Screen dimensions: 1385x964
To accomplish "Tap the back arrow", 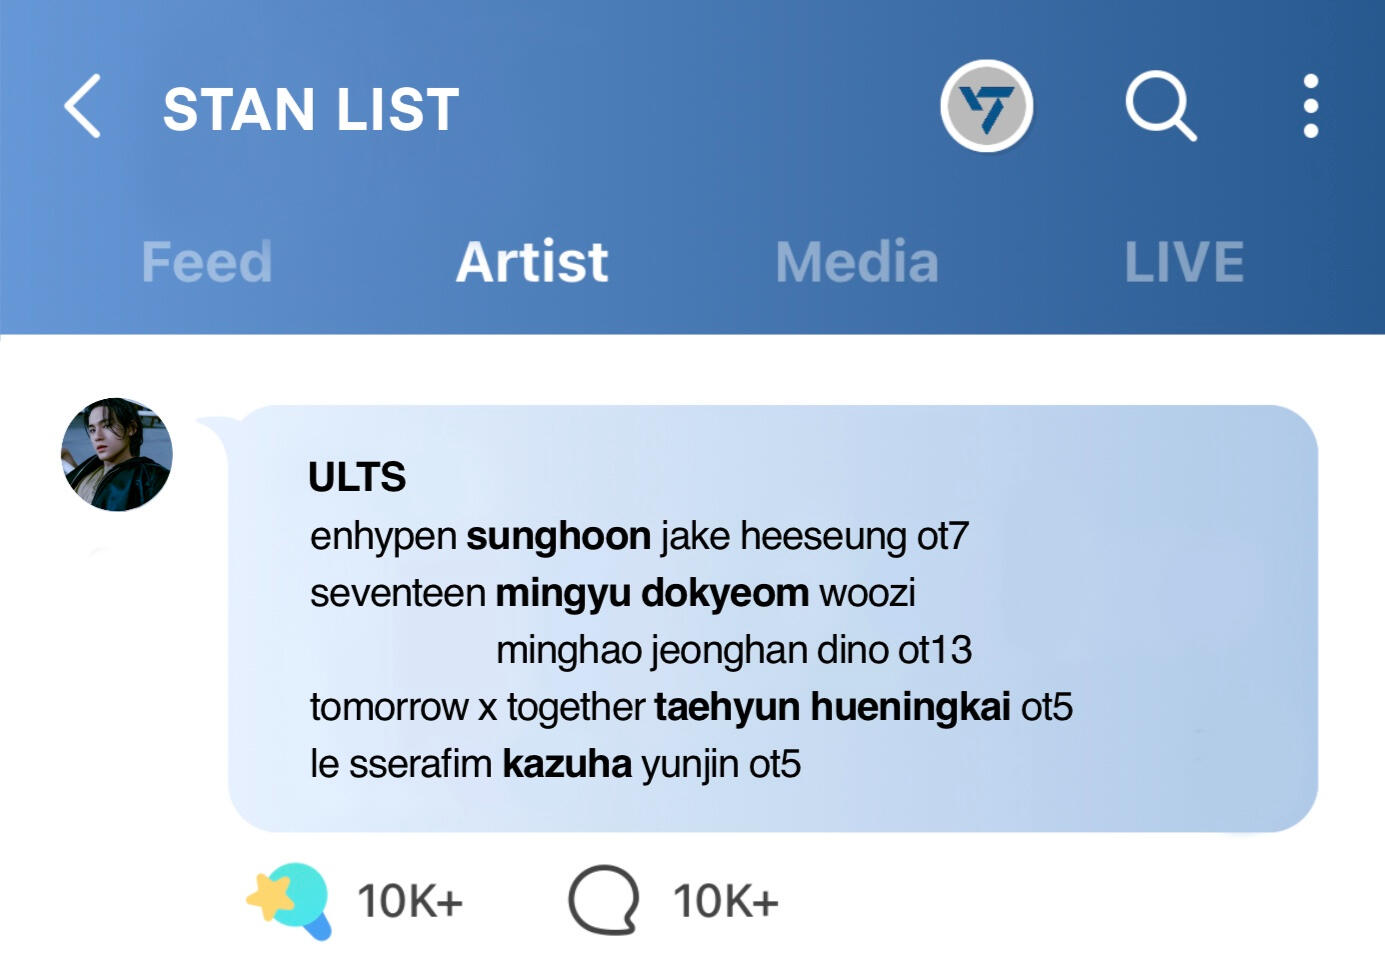I will click(83, 106).
